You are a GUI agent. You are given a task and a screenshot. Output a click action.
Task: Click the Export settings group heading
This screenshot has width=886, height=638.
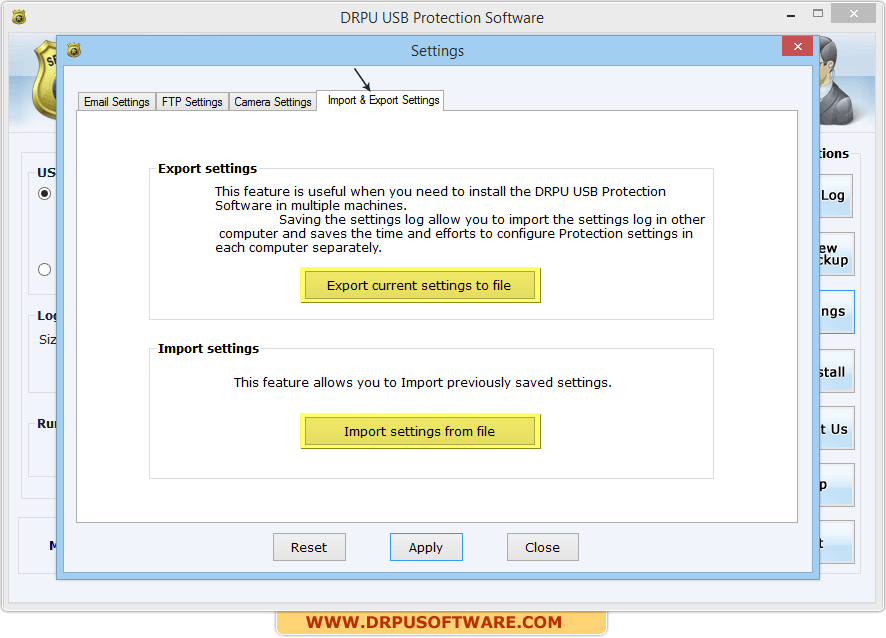(207, 168)
